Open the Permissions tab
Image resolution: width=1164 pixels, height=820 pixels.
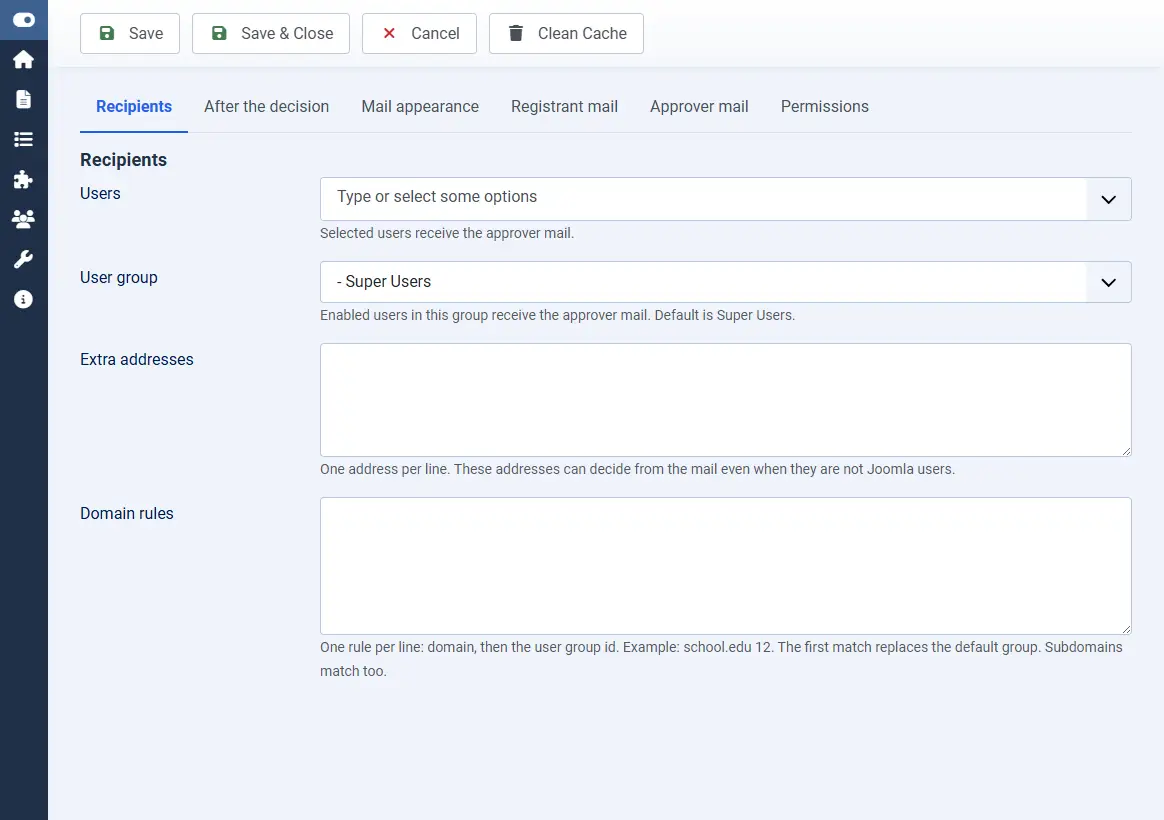click(825, 107)
